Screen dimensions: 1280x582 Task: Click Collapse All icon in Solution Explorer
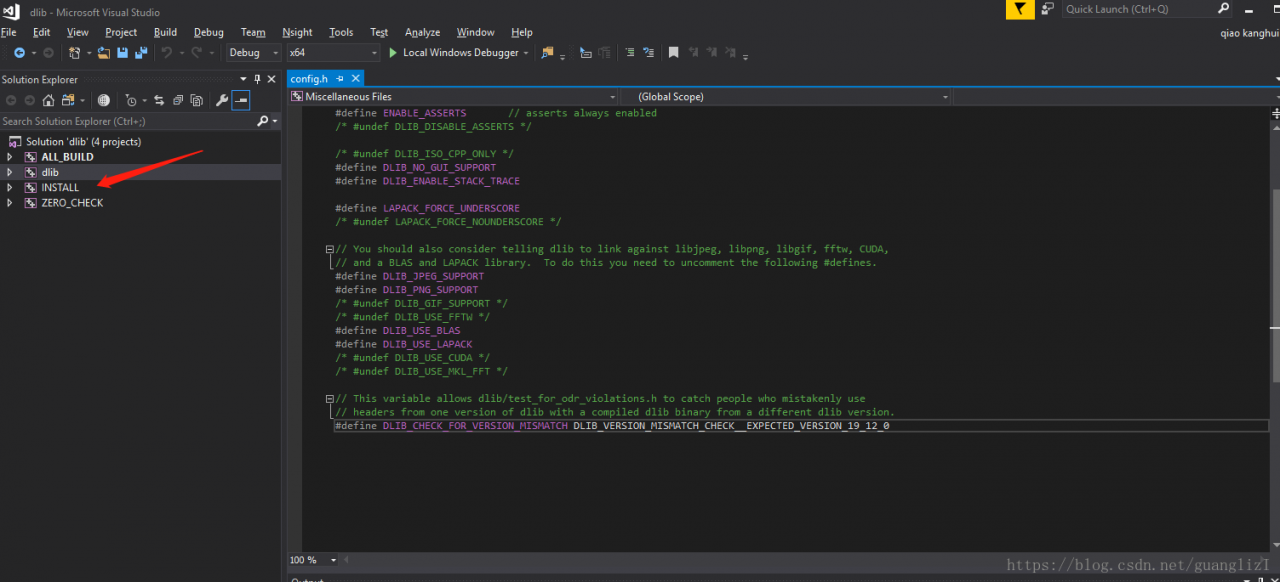177,100
